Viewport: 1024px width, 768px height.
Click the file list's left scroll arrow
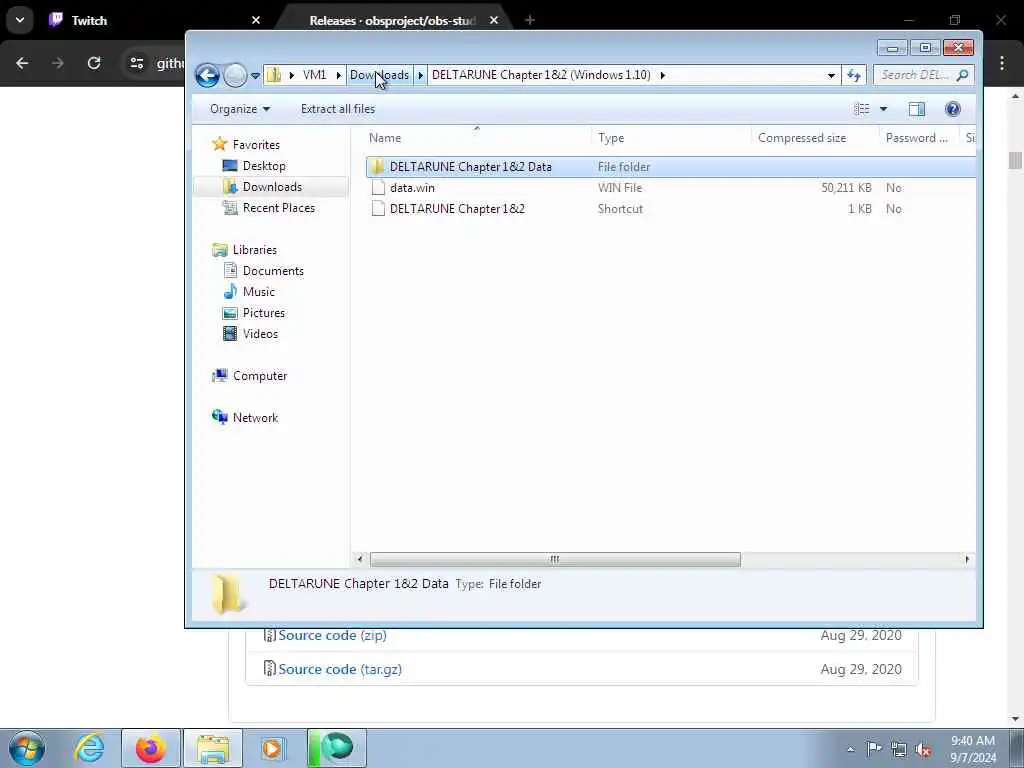(x=360, y=559)
